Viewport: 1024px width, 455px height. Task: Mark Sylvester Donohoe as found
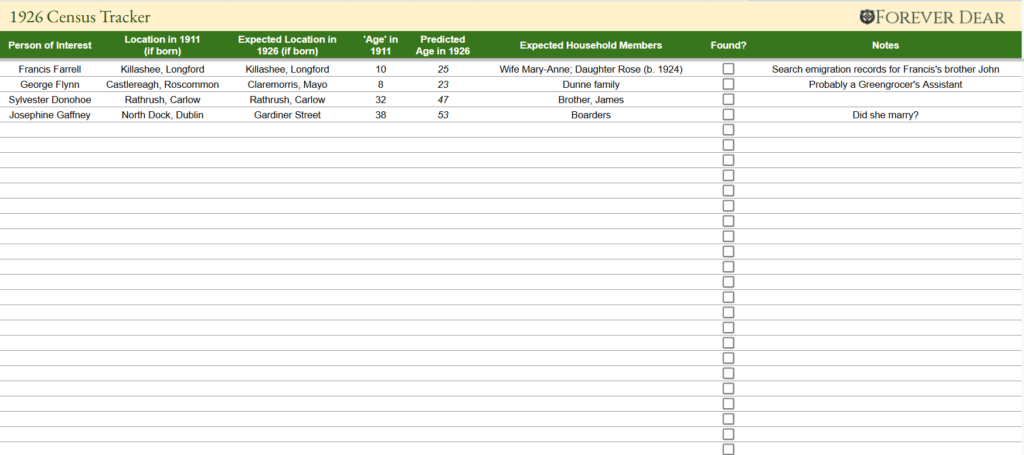click(x=728, y=100)
